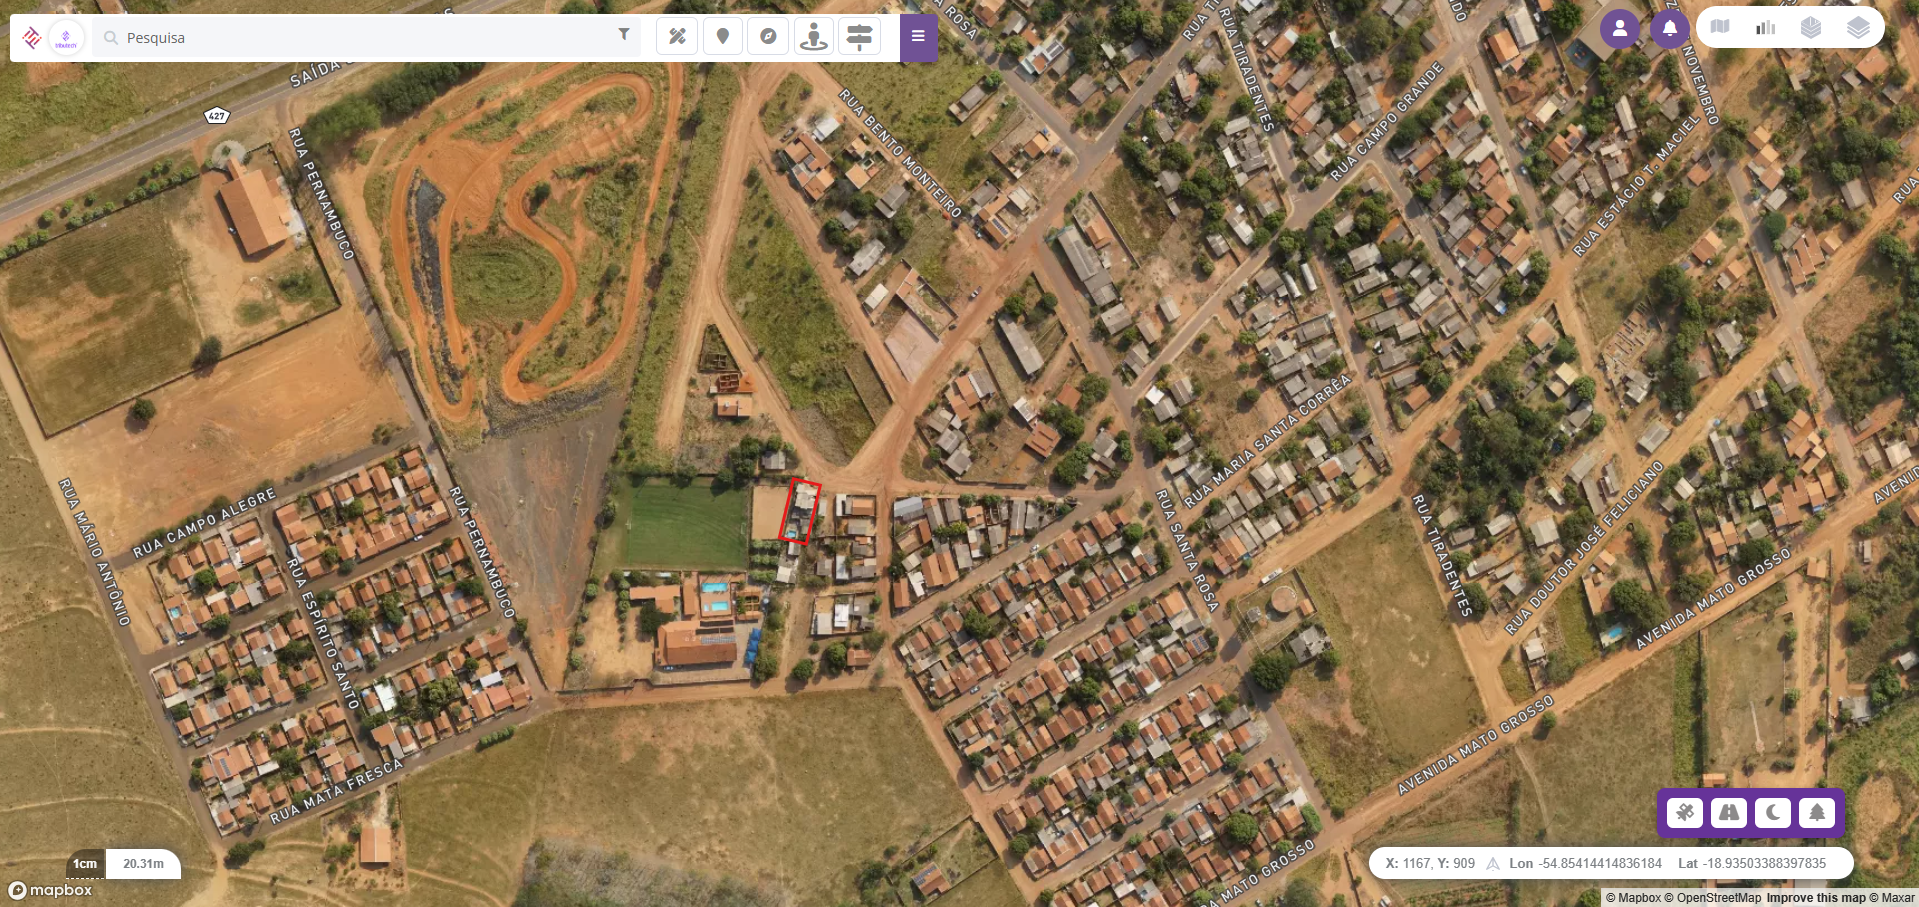Screen dimensions: 1919x907
Task: Open the measurement tools (ruler and pencil) icon
Action: point(677,37)
